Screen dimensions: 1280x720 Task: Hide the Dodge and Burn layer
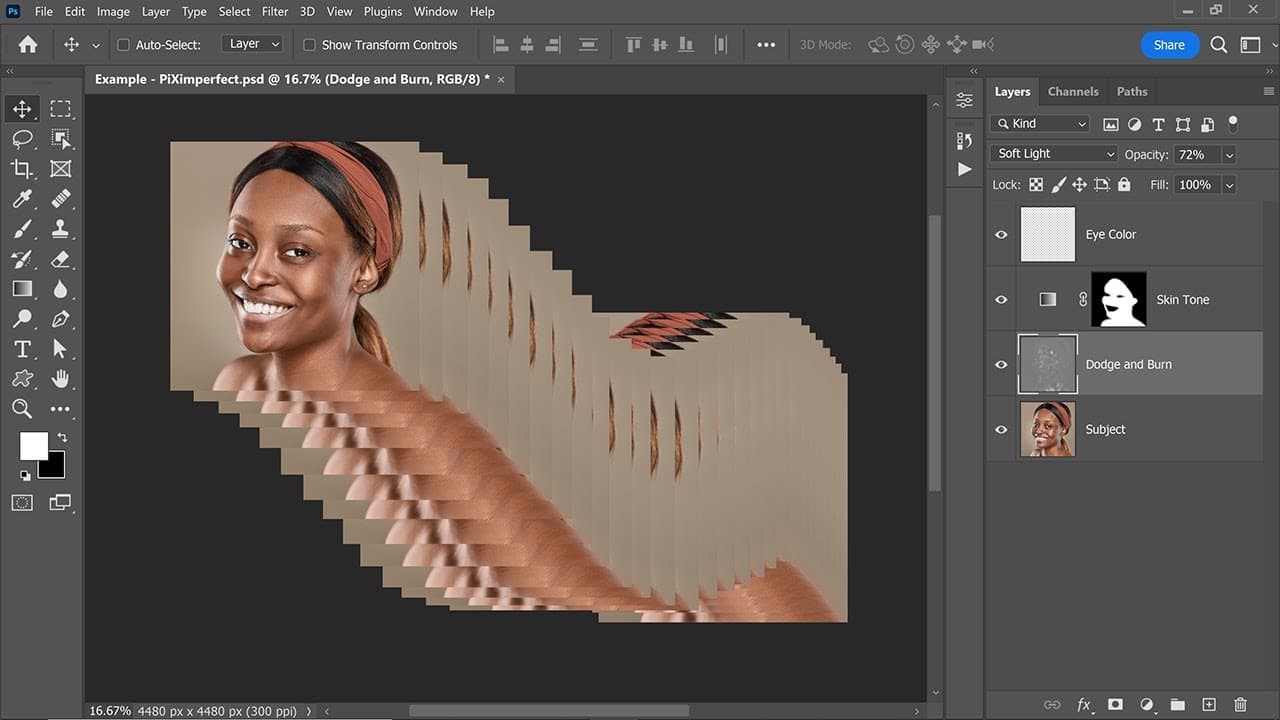pyautogui.click(x=1001, y=364)
